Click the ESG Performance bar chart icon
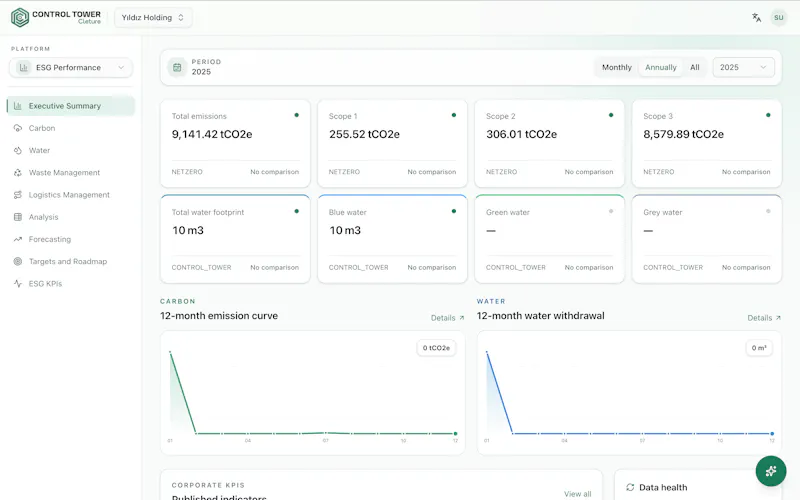 click(x=23, y=67)
